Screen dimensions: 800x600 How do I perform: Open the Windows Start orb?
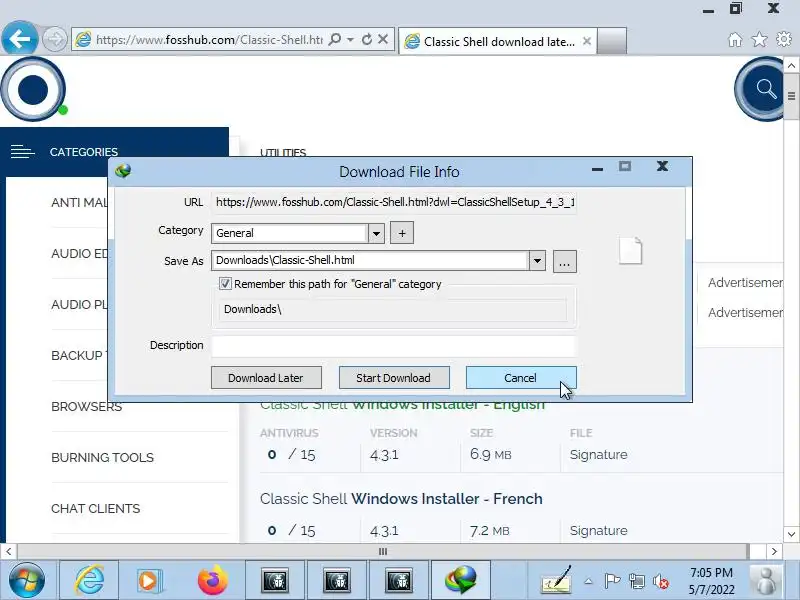coord(27,580)
